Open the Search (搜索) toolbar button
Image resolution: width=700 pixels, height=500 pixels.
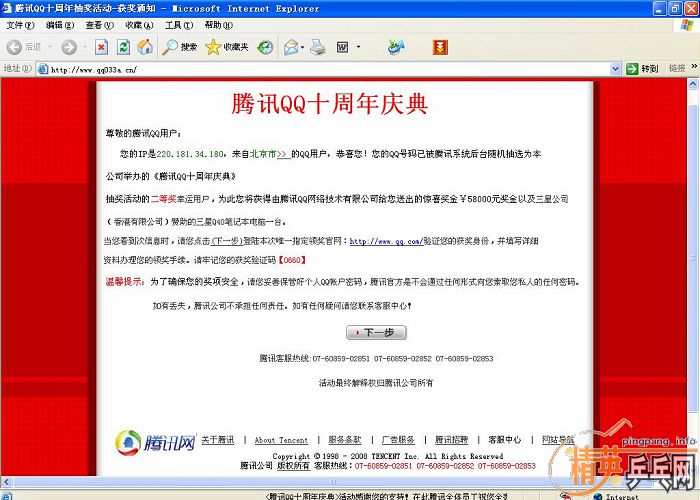click(x=179, y=47)
